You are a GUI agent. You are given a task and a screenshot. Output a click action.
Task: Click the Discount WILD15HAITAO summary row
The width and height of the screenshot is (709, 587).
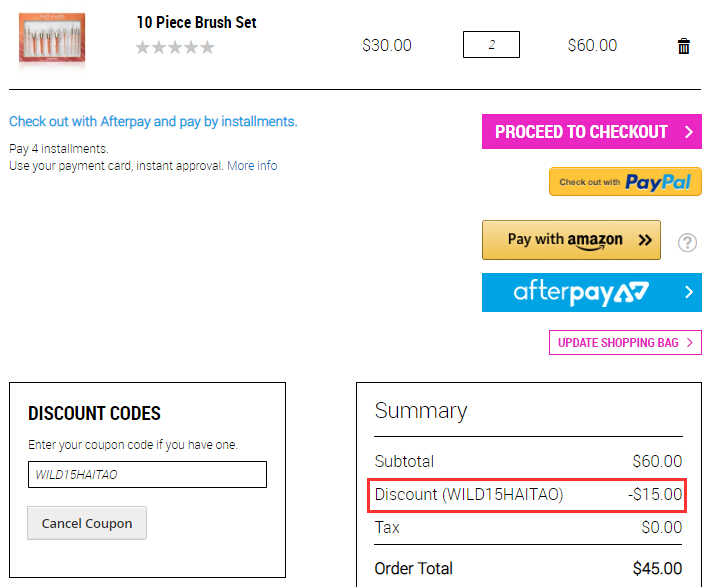527,495
